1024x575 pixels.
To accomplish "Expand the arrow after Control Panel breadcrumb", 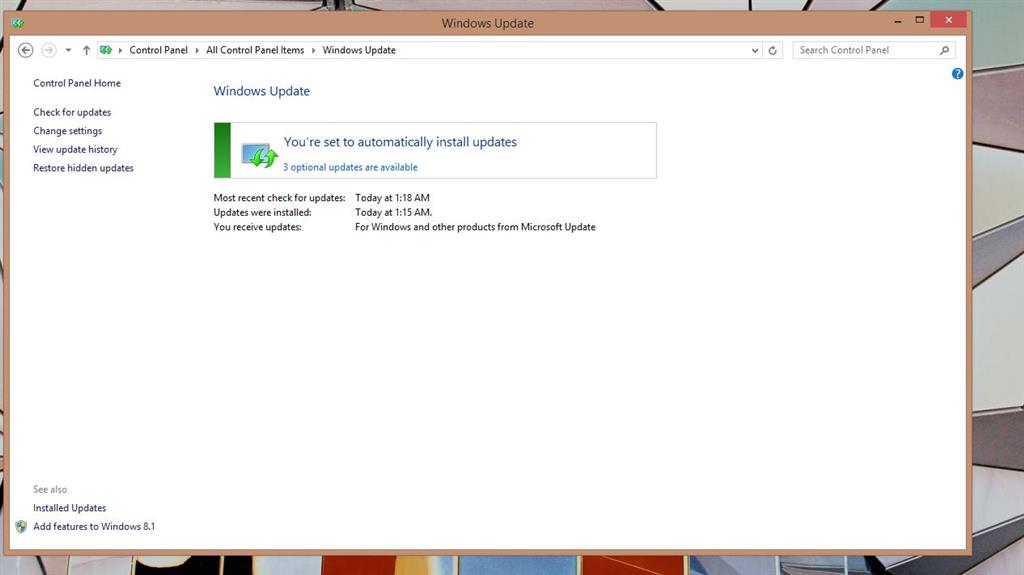I will click(x=197, y=50).
